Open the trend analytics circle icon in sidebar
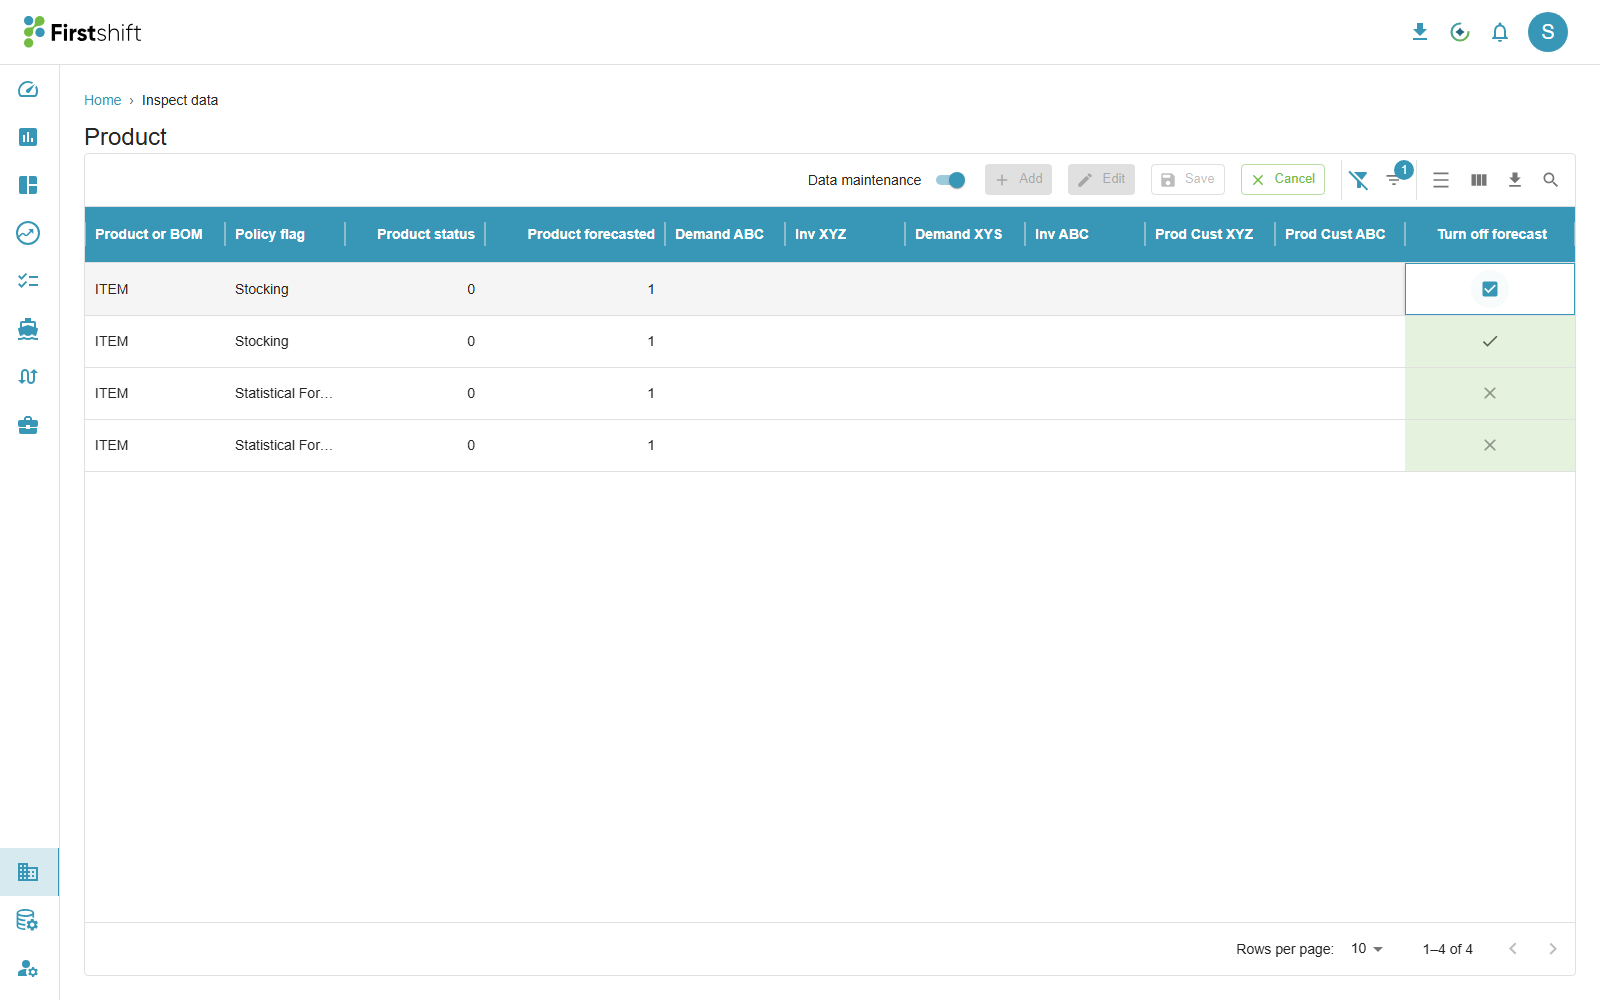 tap(28, 233)
